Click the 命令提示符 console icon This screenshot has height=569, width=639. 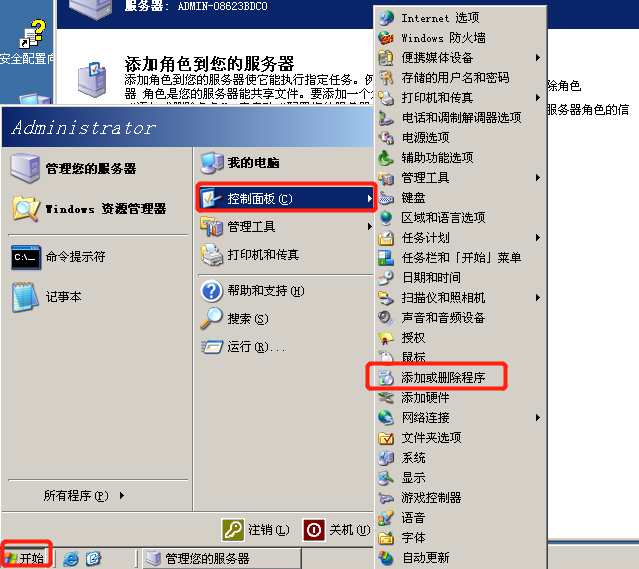point(26,257)
